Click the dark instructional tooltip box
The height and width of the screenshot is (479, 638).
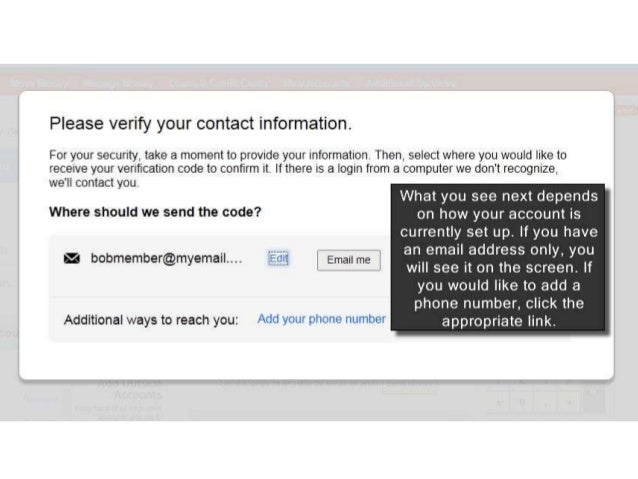(x=498, y=258)
